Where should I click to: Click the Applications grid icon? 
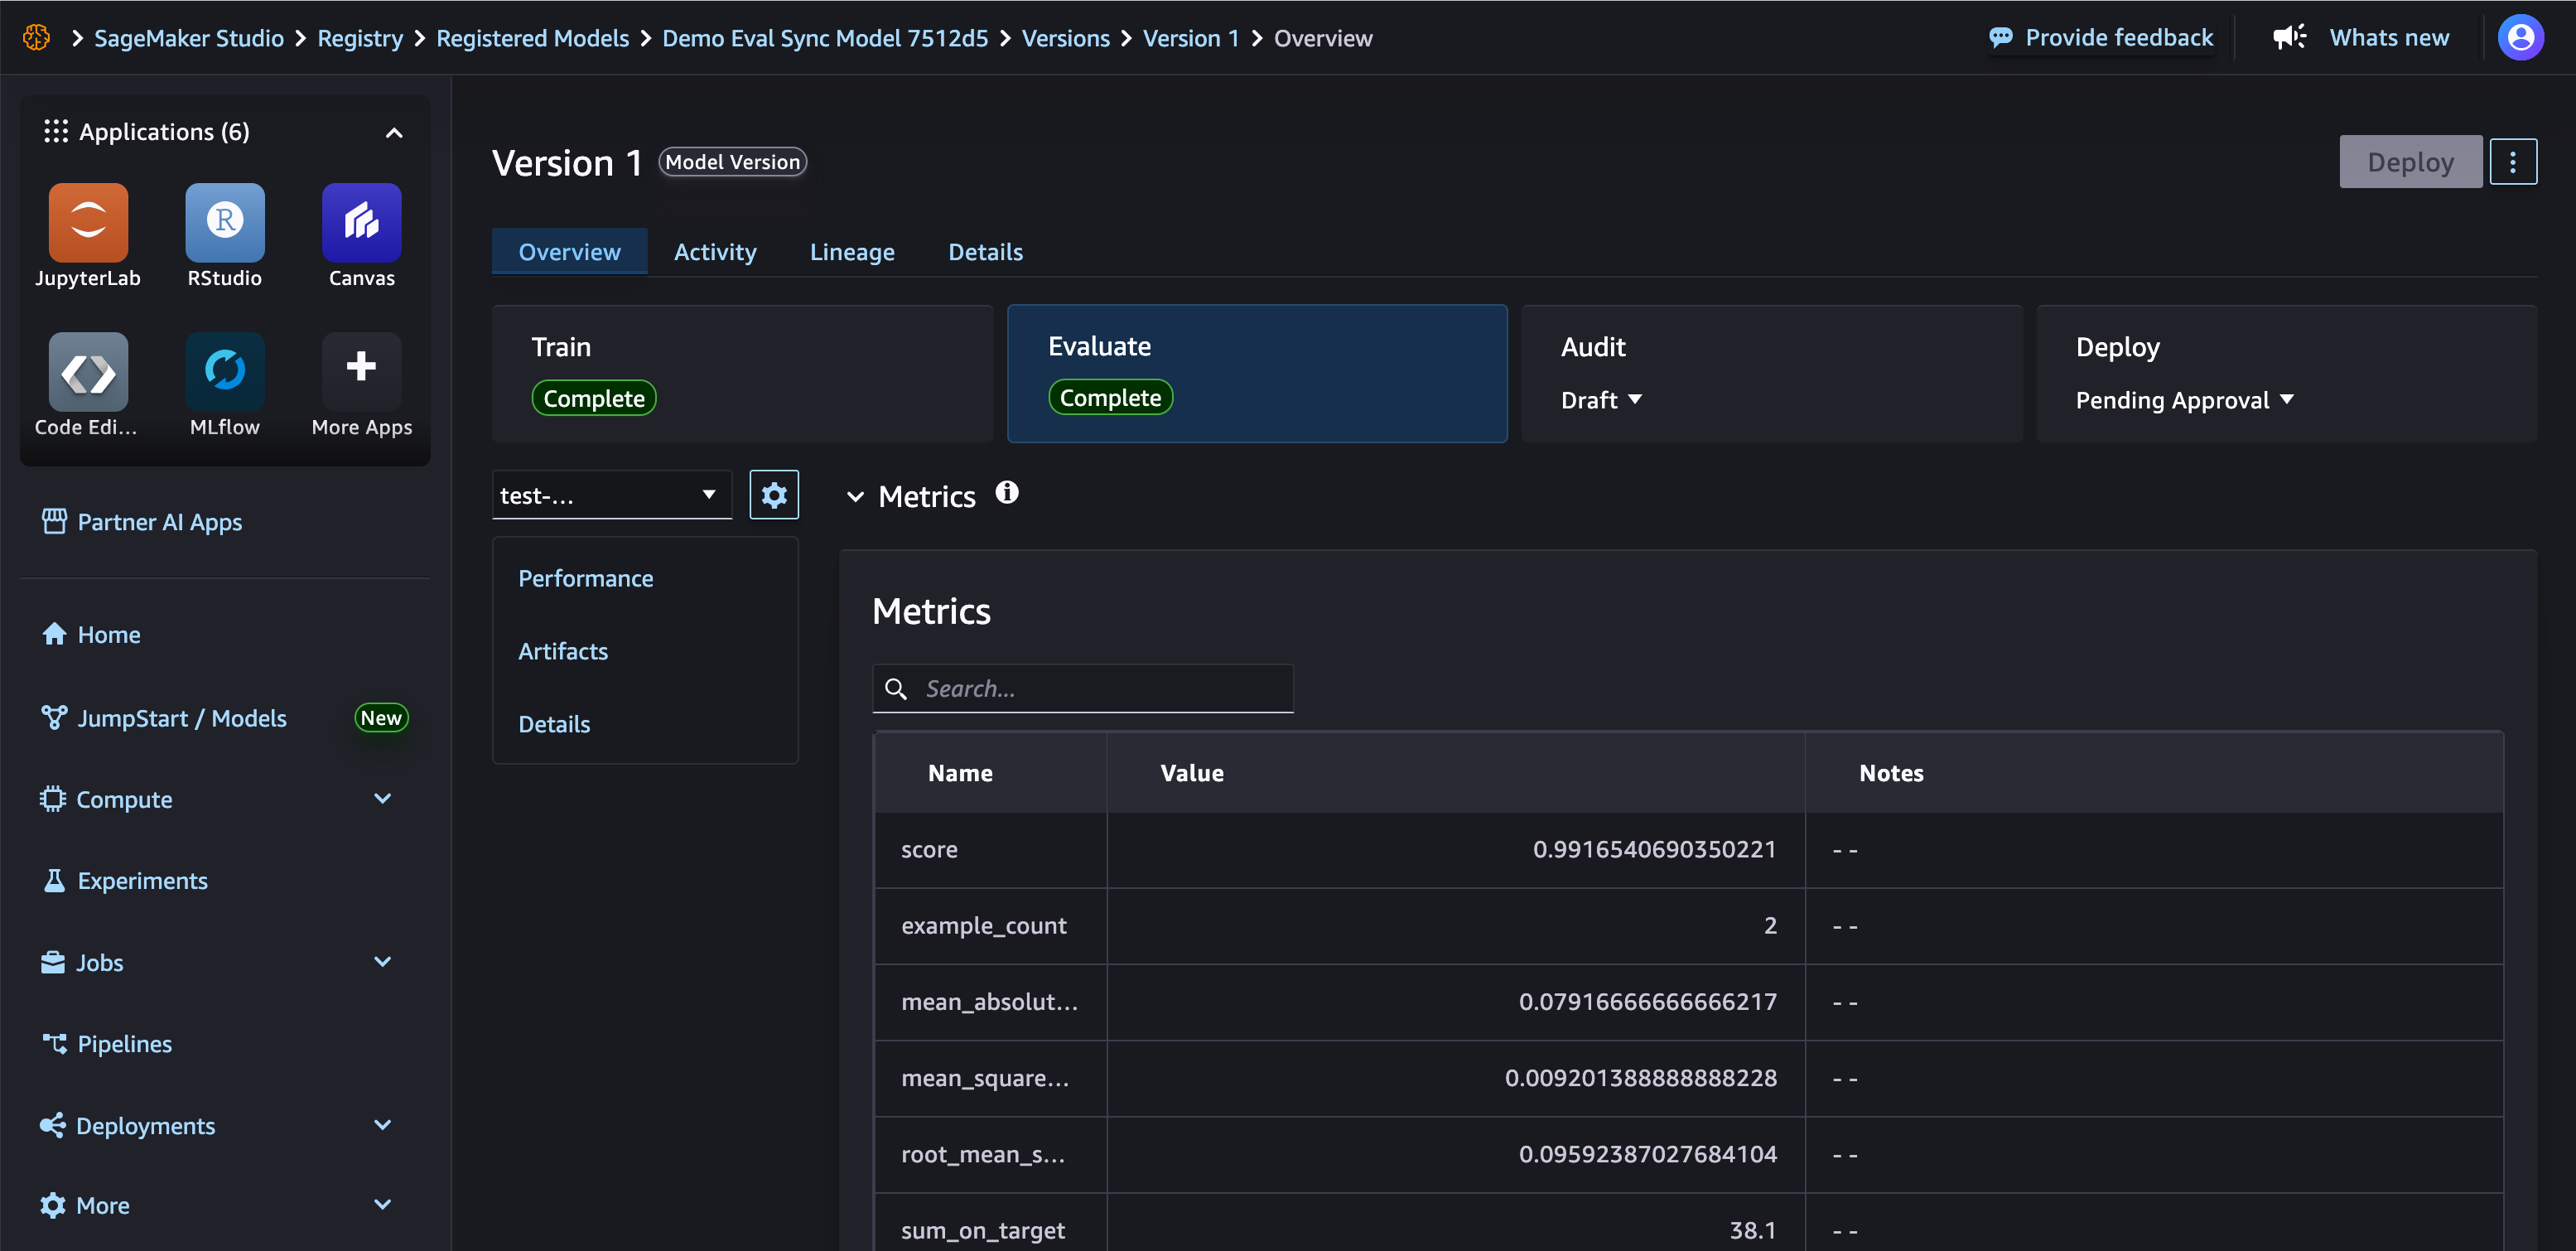(x=56, y=131)
